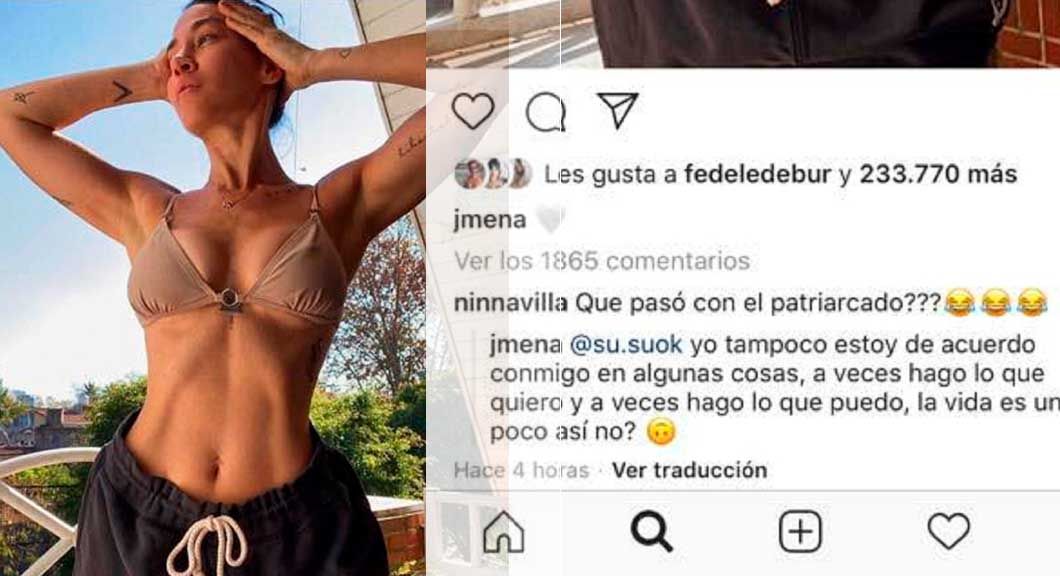
Task: Click the @su.suok mention
Action: click(x=626, y=345)
